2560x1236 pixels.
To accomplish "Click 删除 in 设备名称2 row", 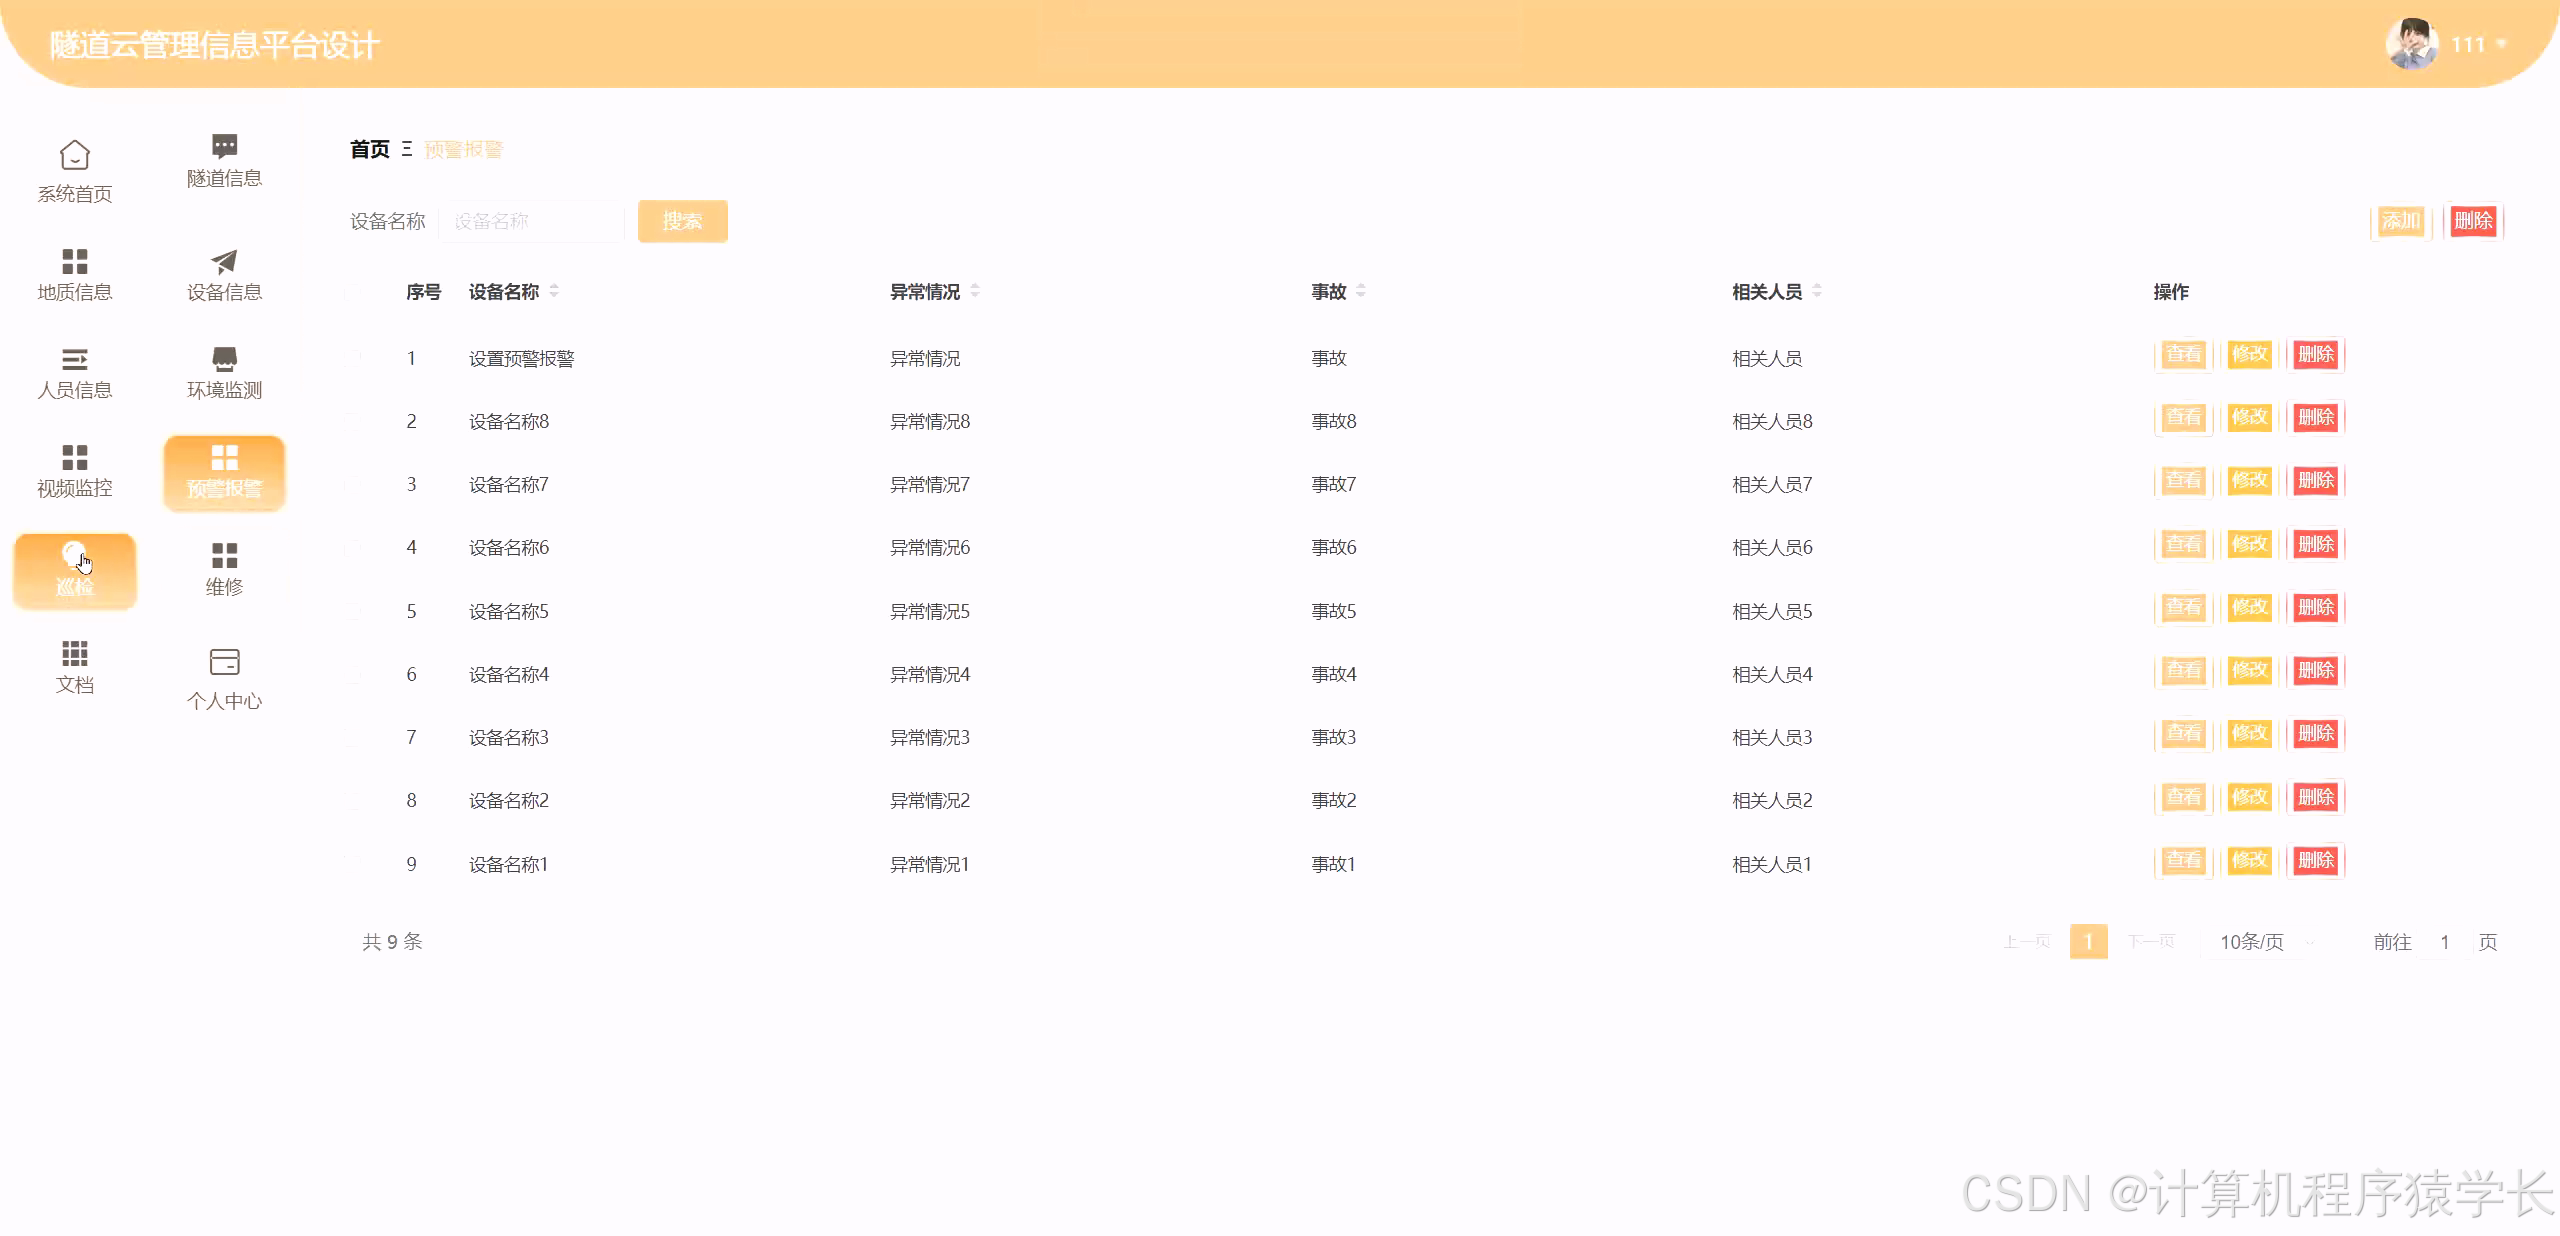I will [x=2316, y=798].
